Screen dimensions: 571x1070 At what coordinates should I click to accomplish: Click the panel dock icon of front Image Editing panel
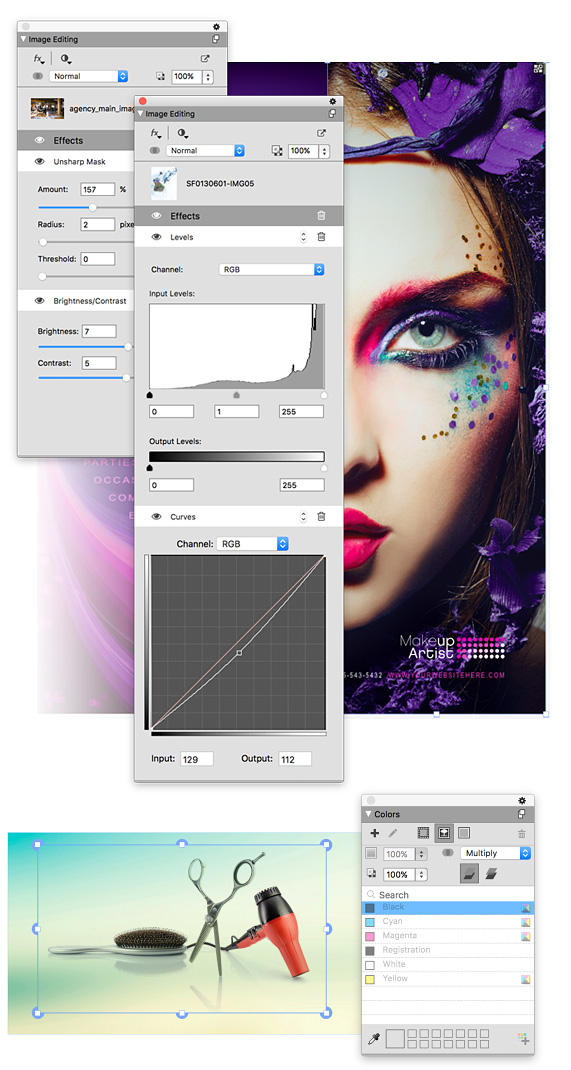pyautogui.click(x=332, y=114)
